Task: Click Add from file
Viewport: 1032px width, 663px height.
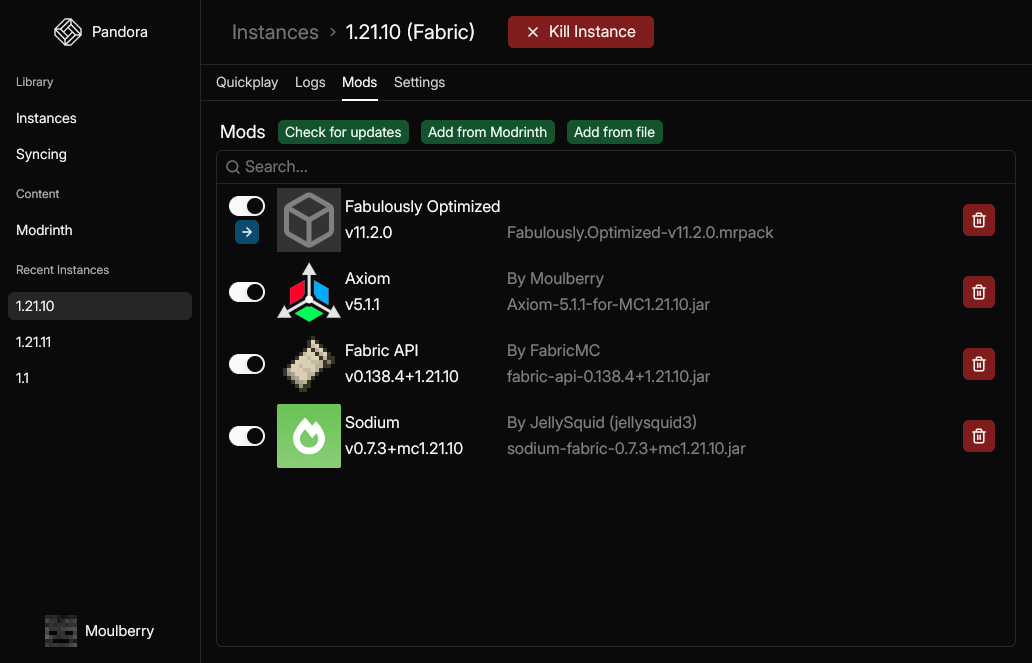Action: pyautogui.click(x=614, y=132)
